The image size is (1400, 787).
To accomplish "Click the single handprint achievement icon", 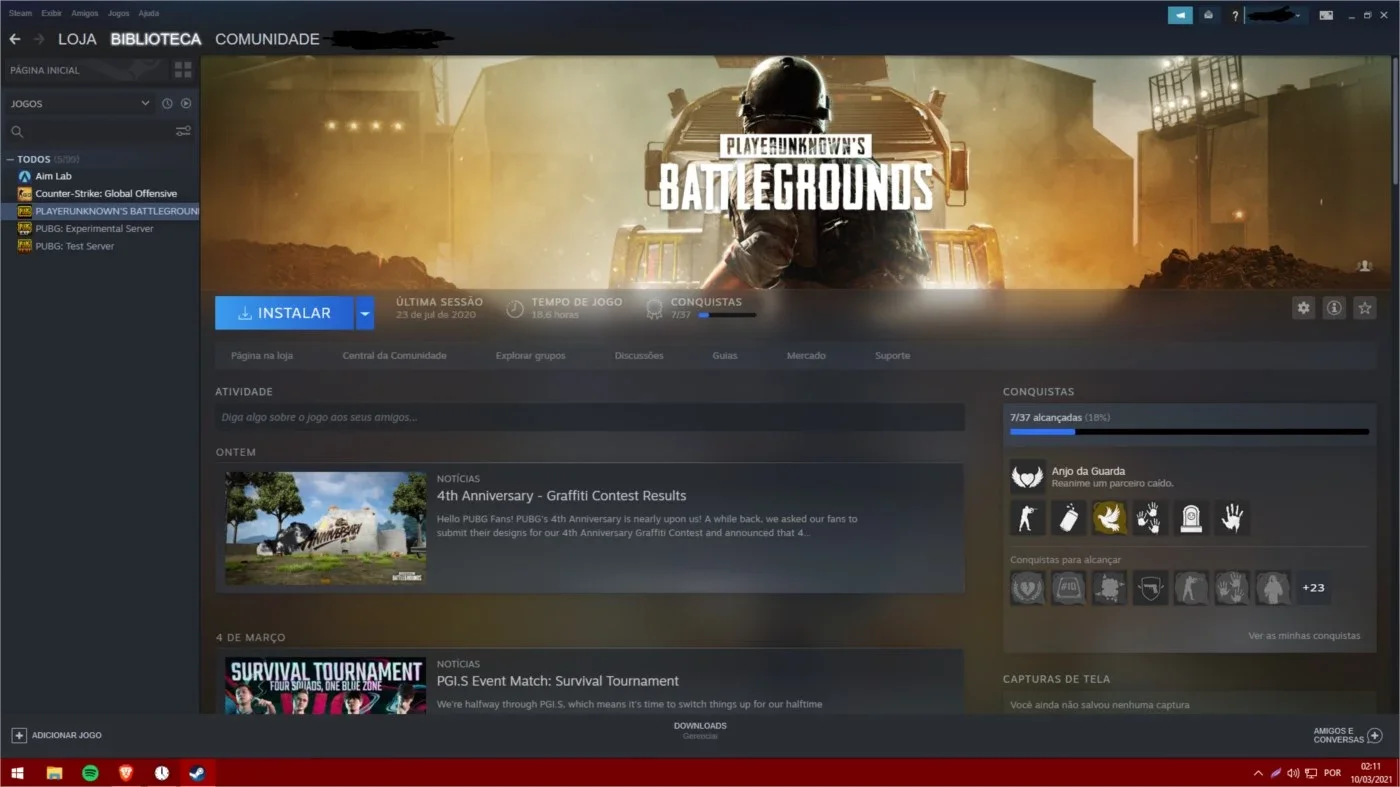I will (x=1232, y=518).
